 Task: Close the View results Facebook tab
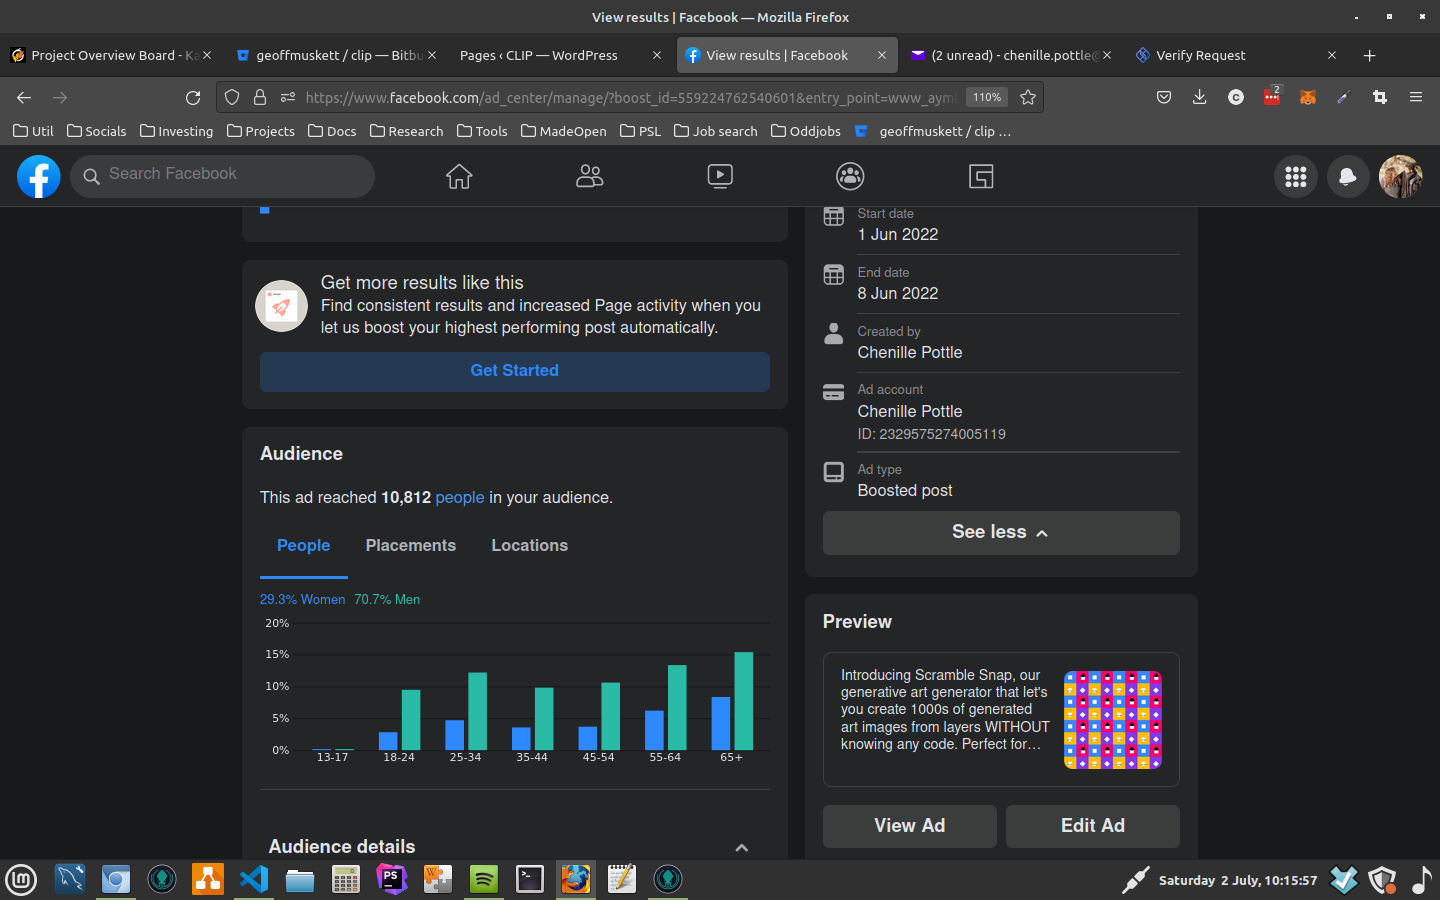tap(882, 55)
